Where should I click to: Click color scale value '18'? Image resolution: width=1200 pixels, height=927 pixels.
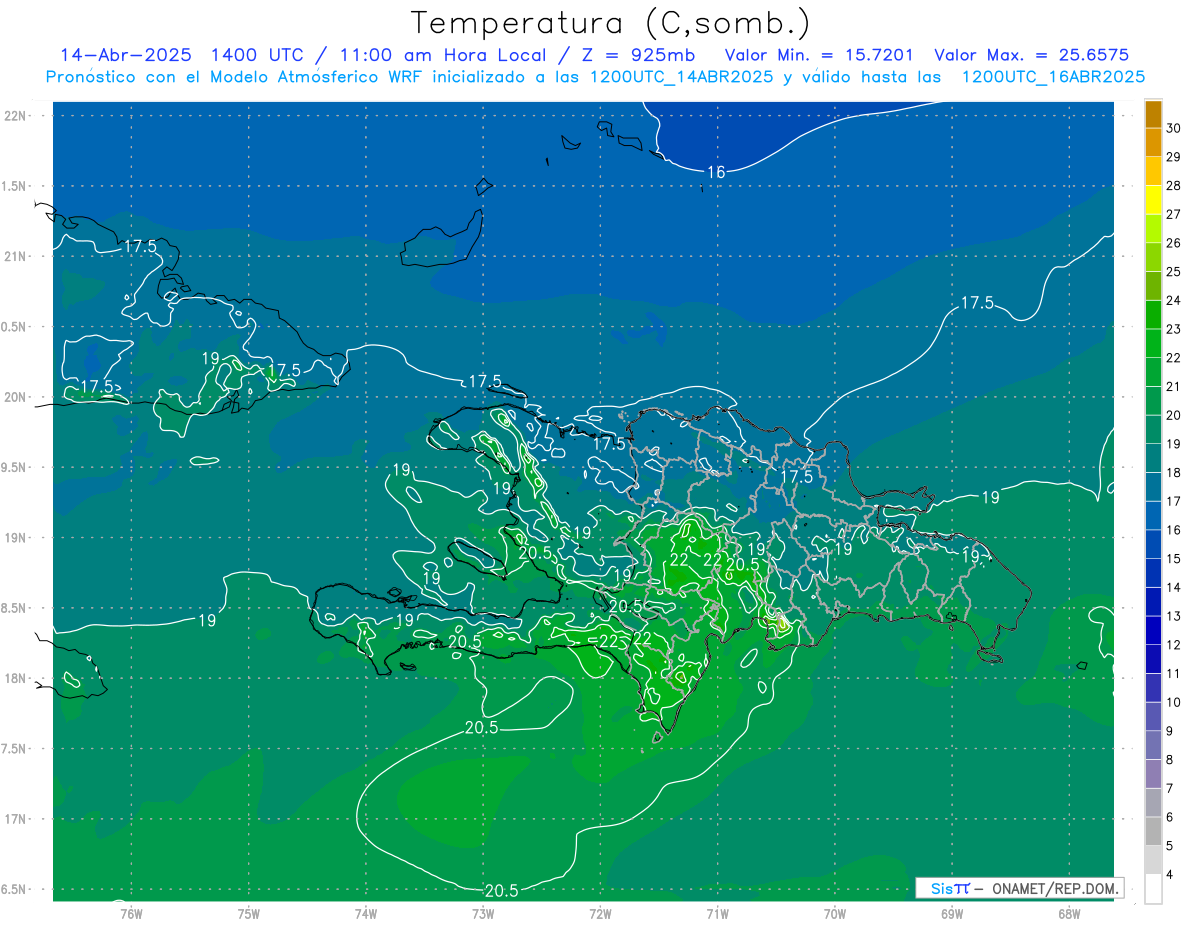(x=1174, y=472)
